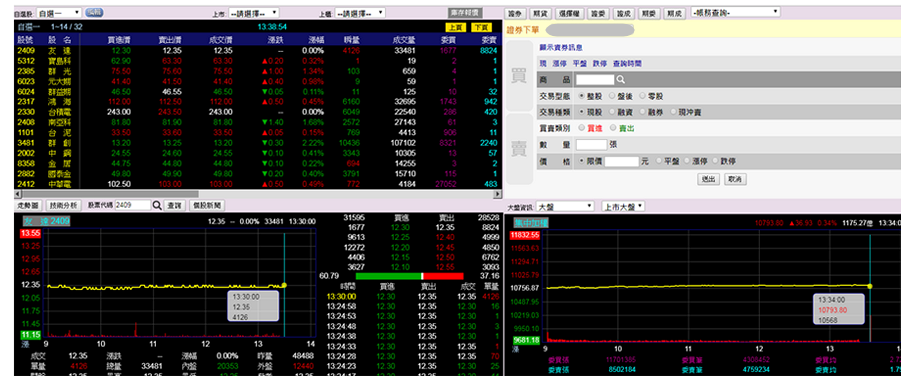The width and height of the screenshot is (918, 389).
Task: Click the 數量 quantity input field
Action: tap(591, 144)
